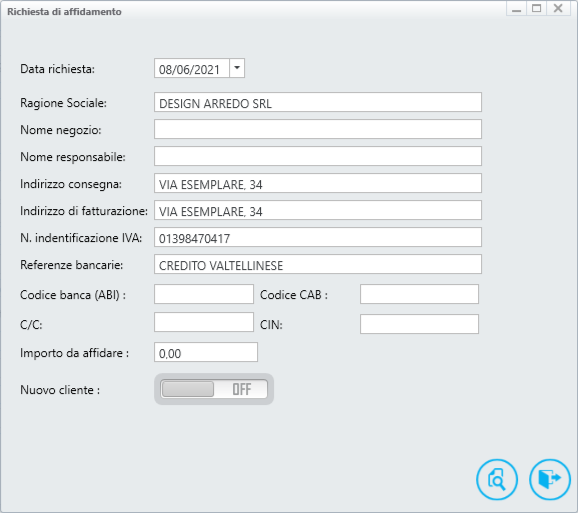Click the Referenze bancarie field

click(x=318, y=264)
